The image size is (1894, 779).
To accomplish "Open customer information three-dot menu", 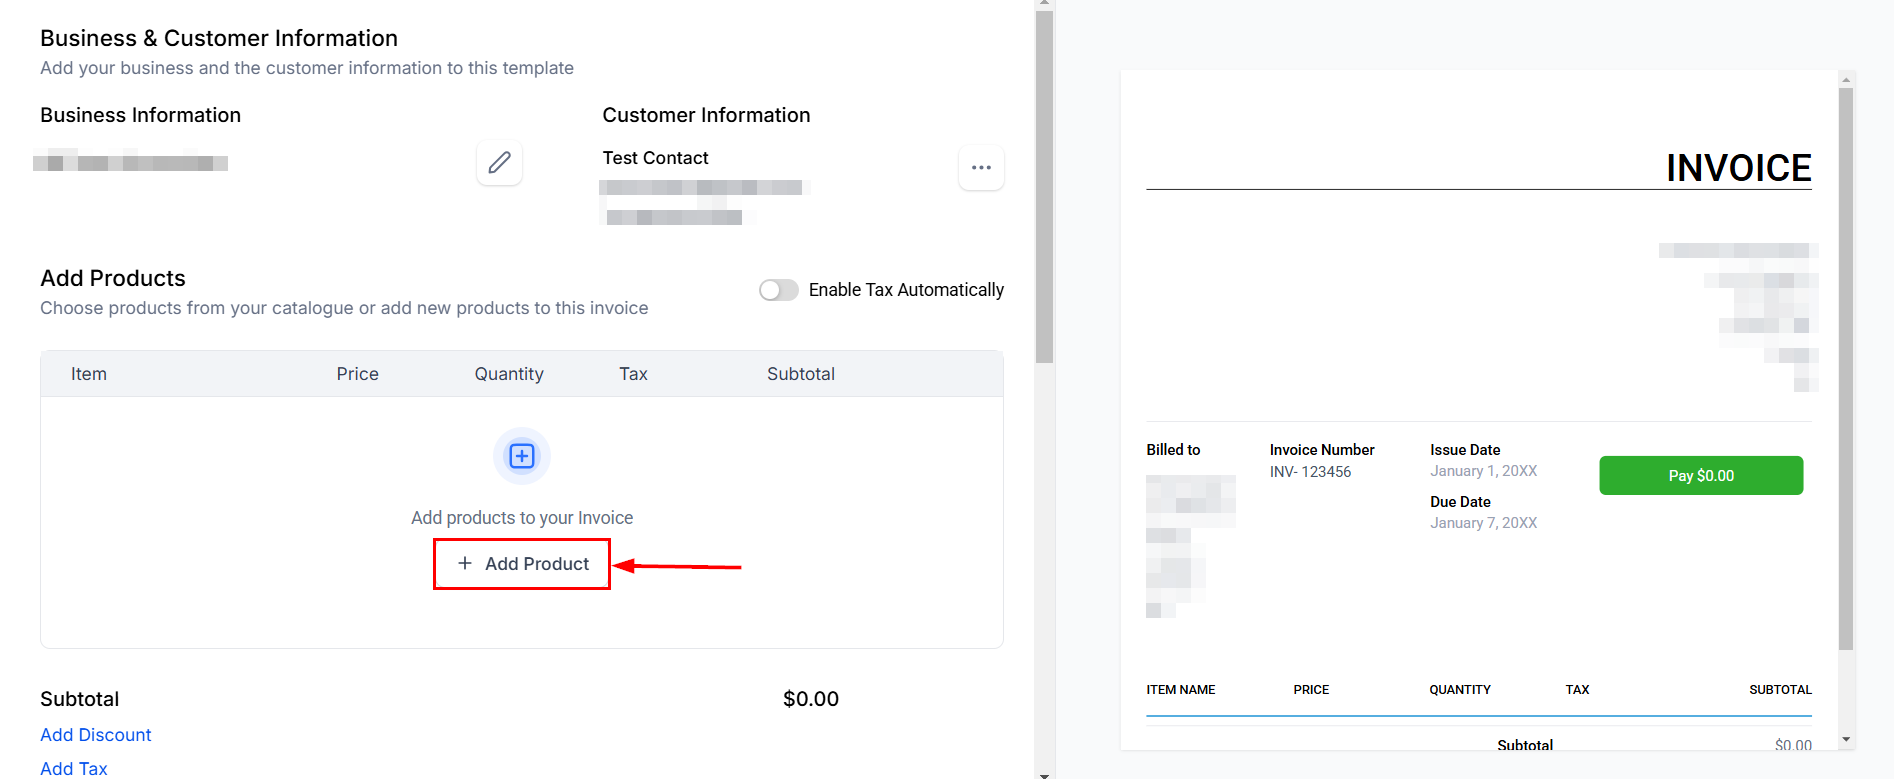I will pyautogui.click(x=981, y=168).
